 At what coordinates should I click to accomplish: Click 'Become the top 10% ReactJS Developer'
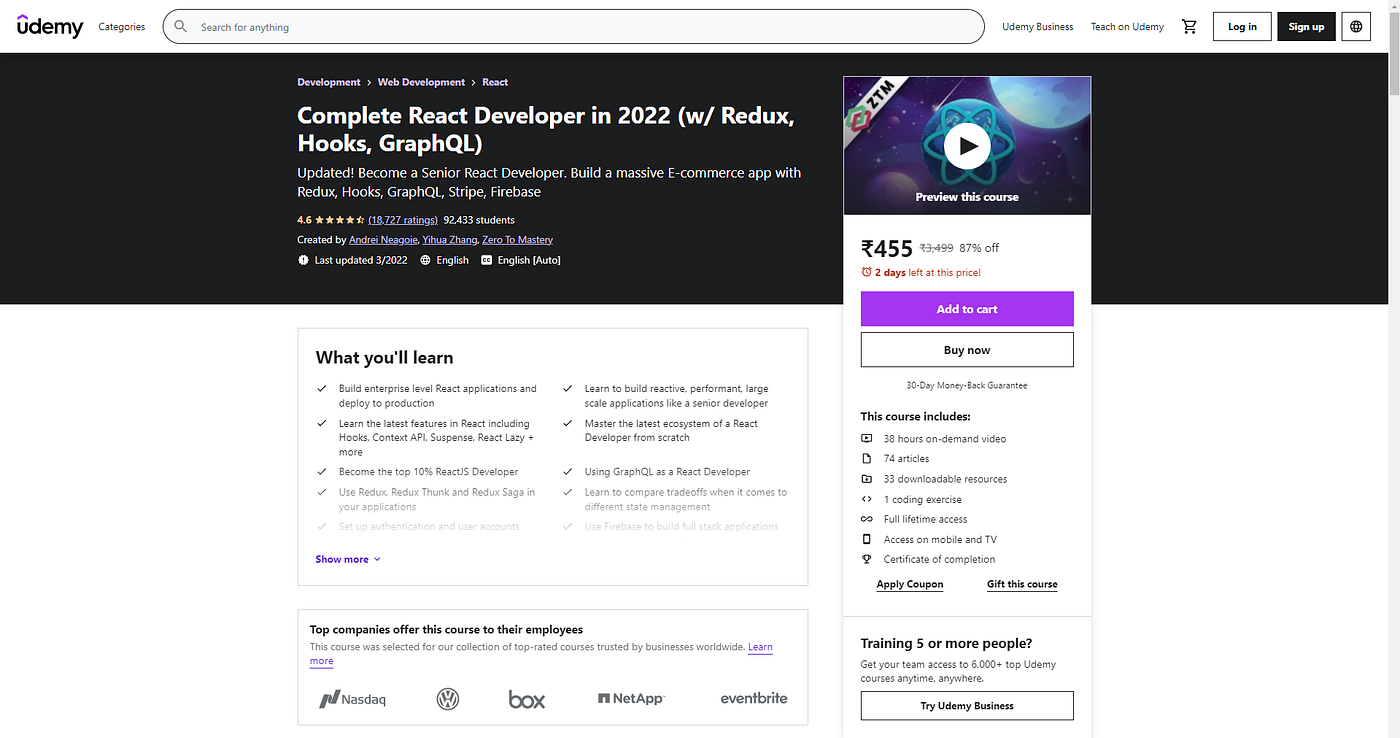[x=428, y=472]
